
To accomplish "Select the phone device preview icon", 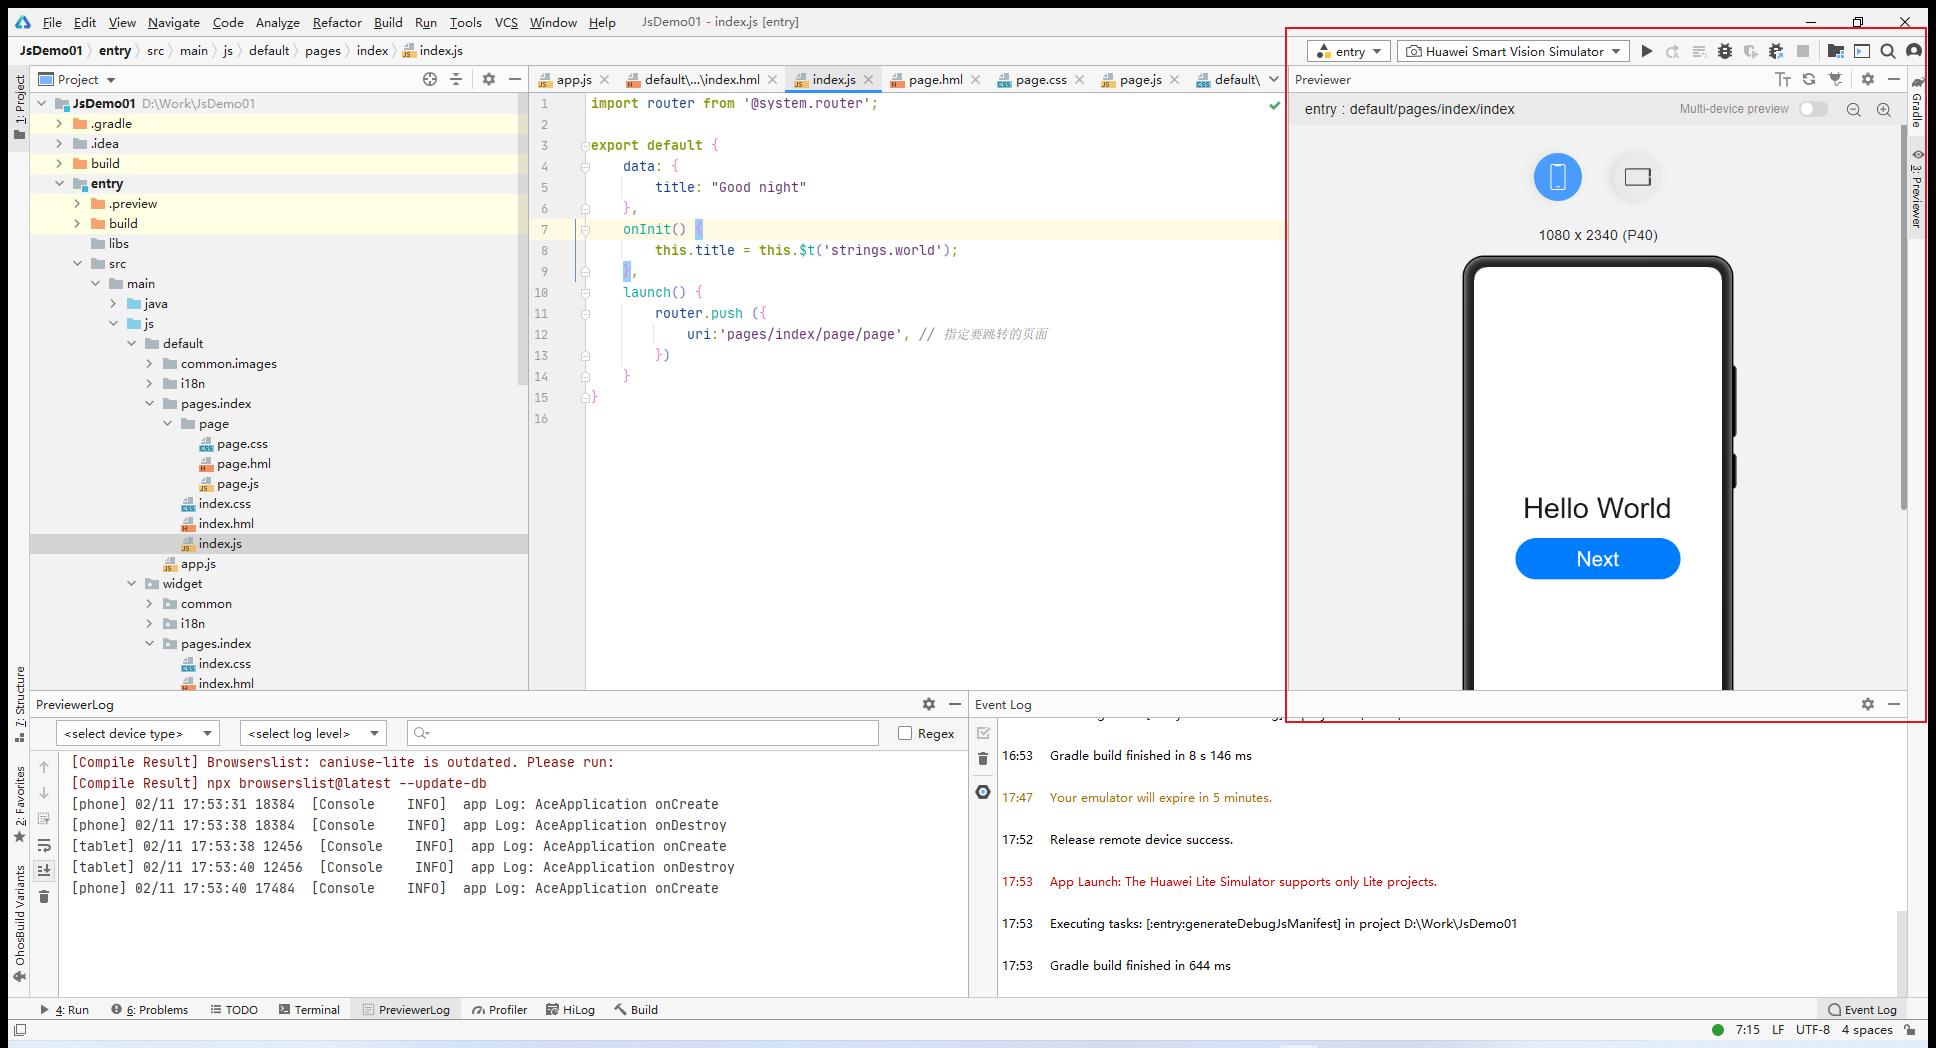I will 1557,177.
